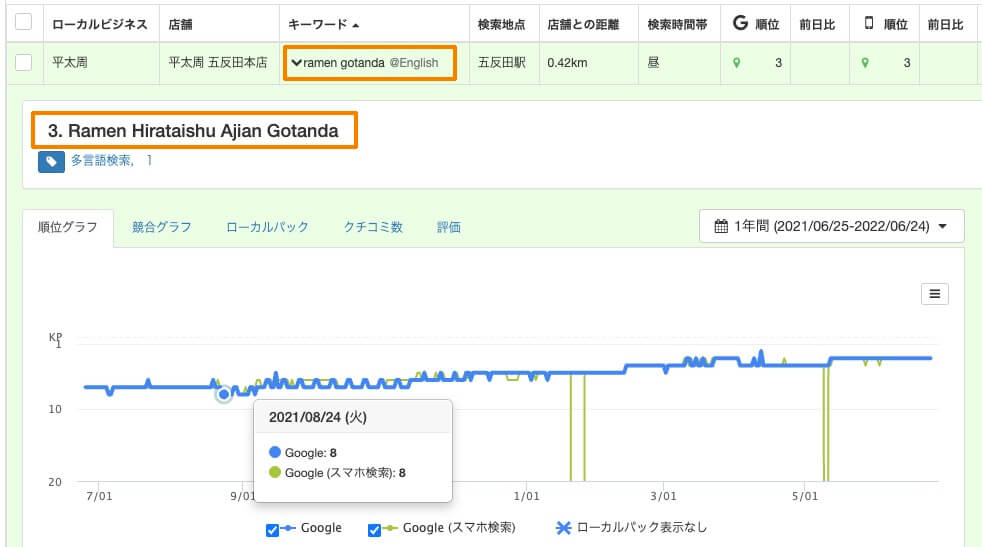
Task: Collapse the ramen gotanda keyword row
Action: [x=296, y=63]
